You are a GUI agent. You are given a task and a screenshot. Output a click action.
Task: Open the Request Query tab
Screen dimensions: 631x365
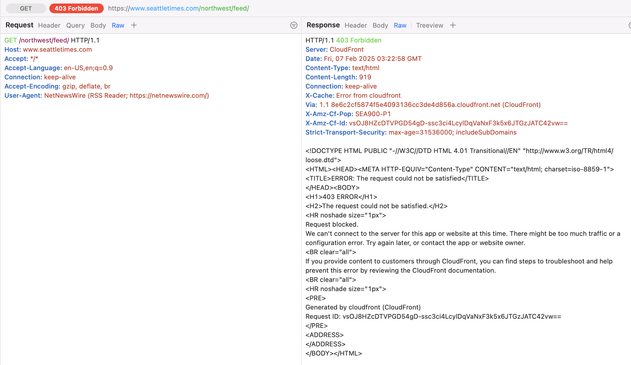75,25
